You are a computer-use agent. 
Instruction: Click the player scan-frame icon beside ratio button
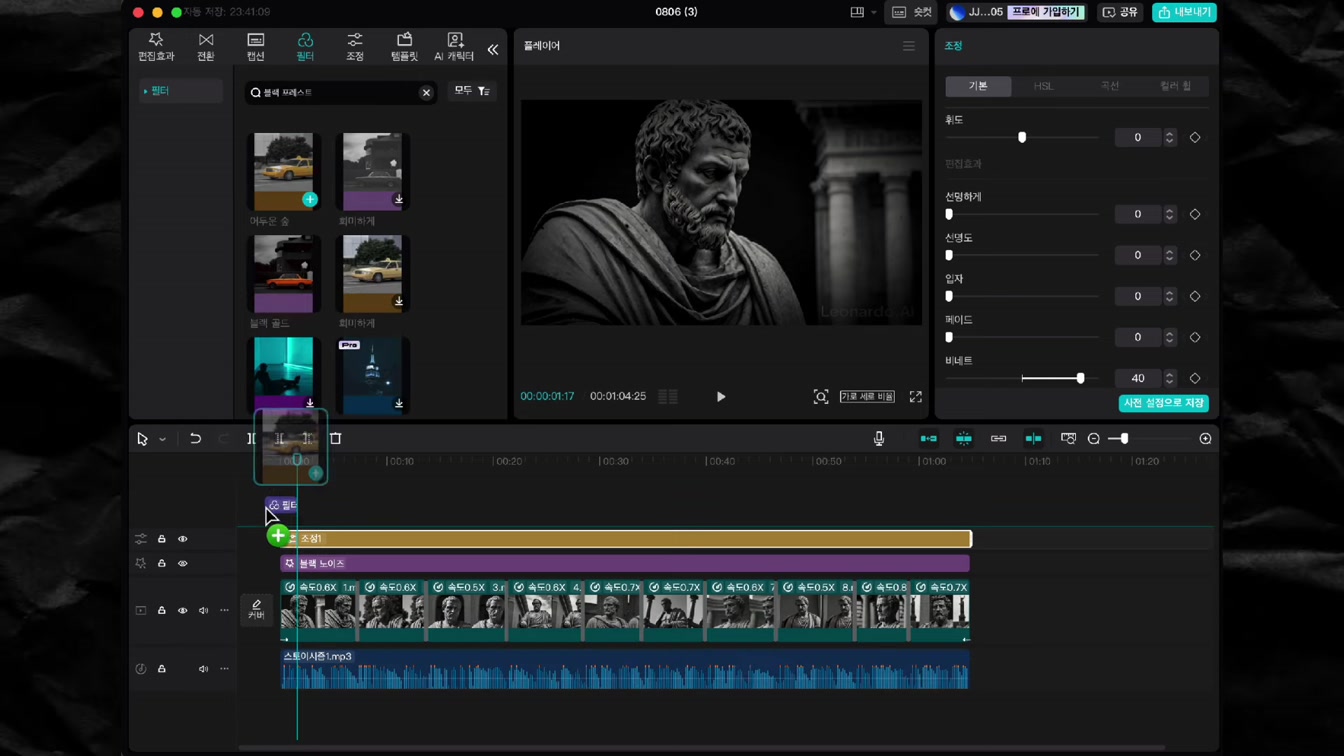coord(821,397)
